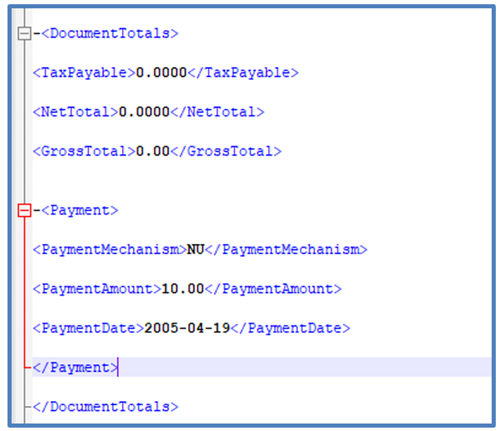Click the opening Payment tag
The image size is (500, 431).
[x=80, y=210]
